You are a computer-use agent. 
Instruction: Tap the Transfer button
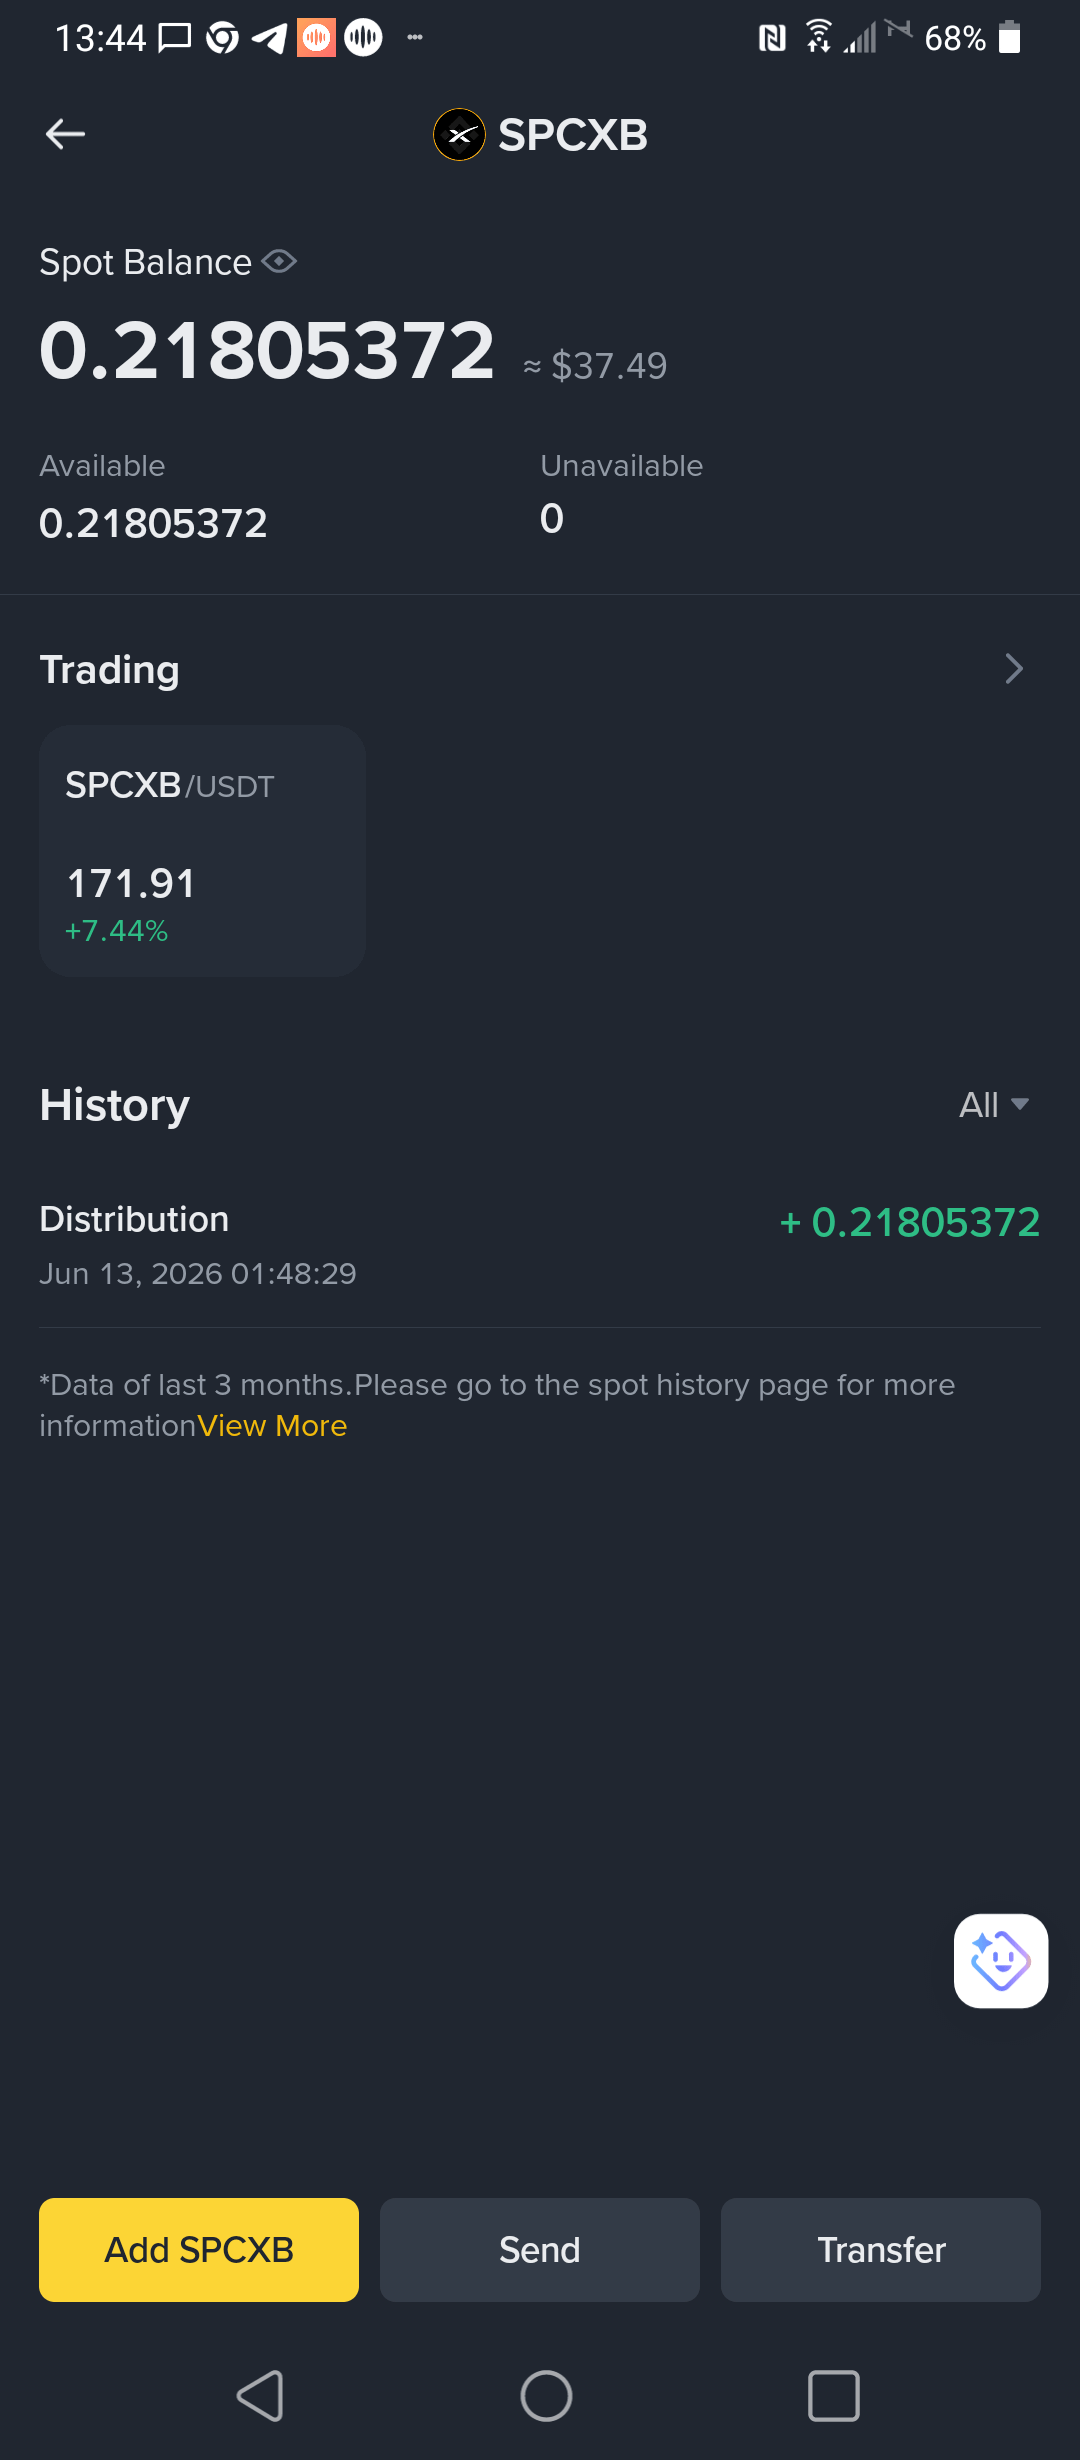tap(881, 2250)
